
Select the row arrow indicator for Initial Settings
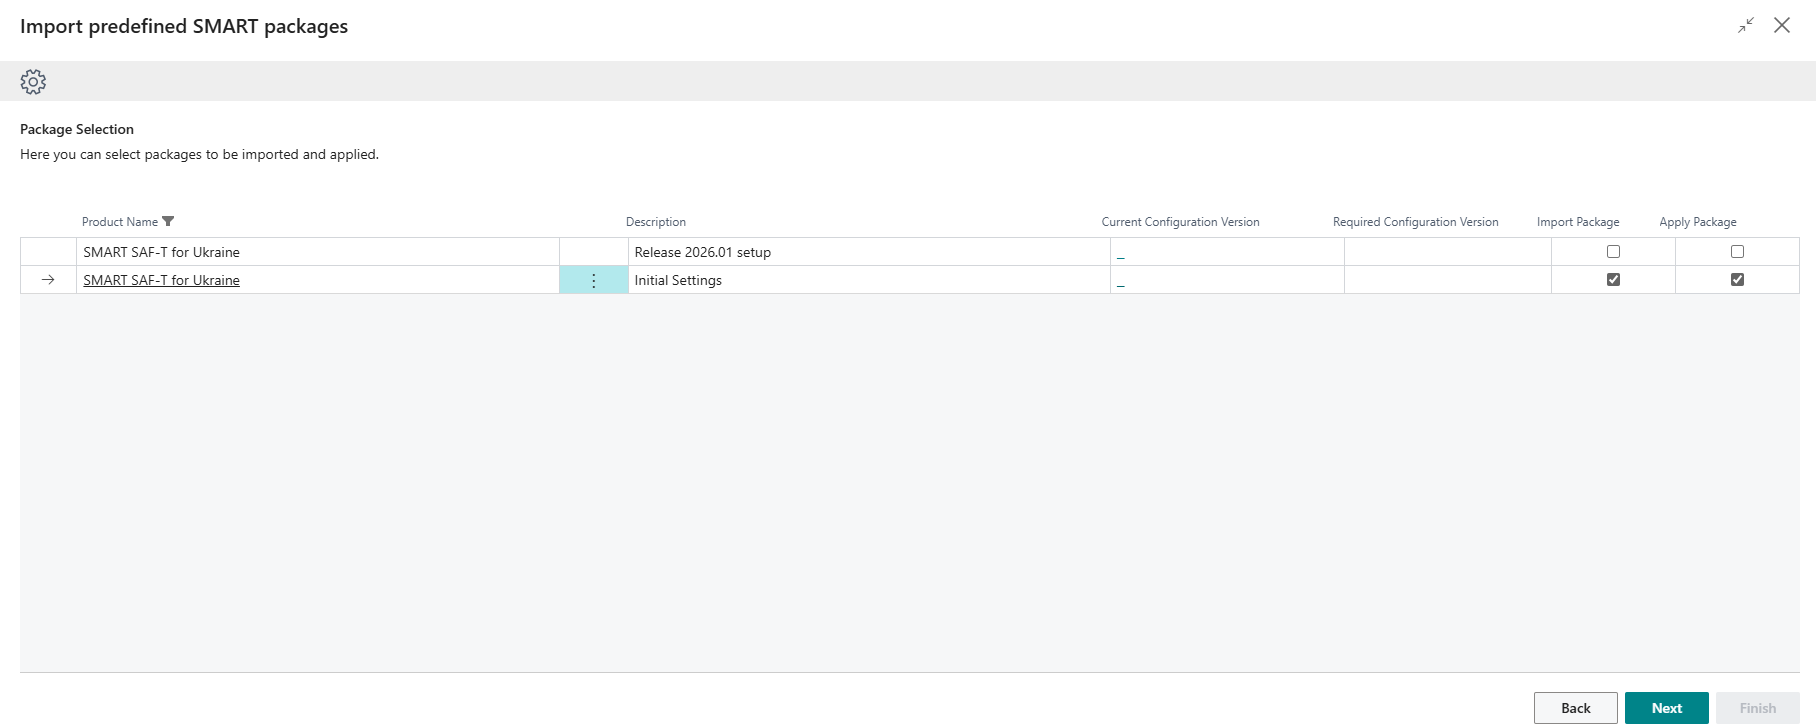pyautogui.click(x=48, y=281)
